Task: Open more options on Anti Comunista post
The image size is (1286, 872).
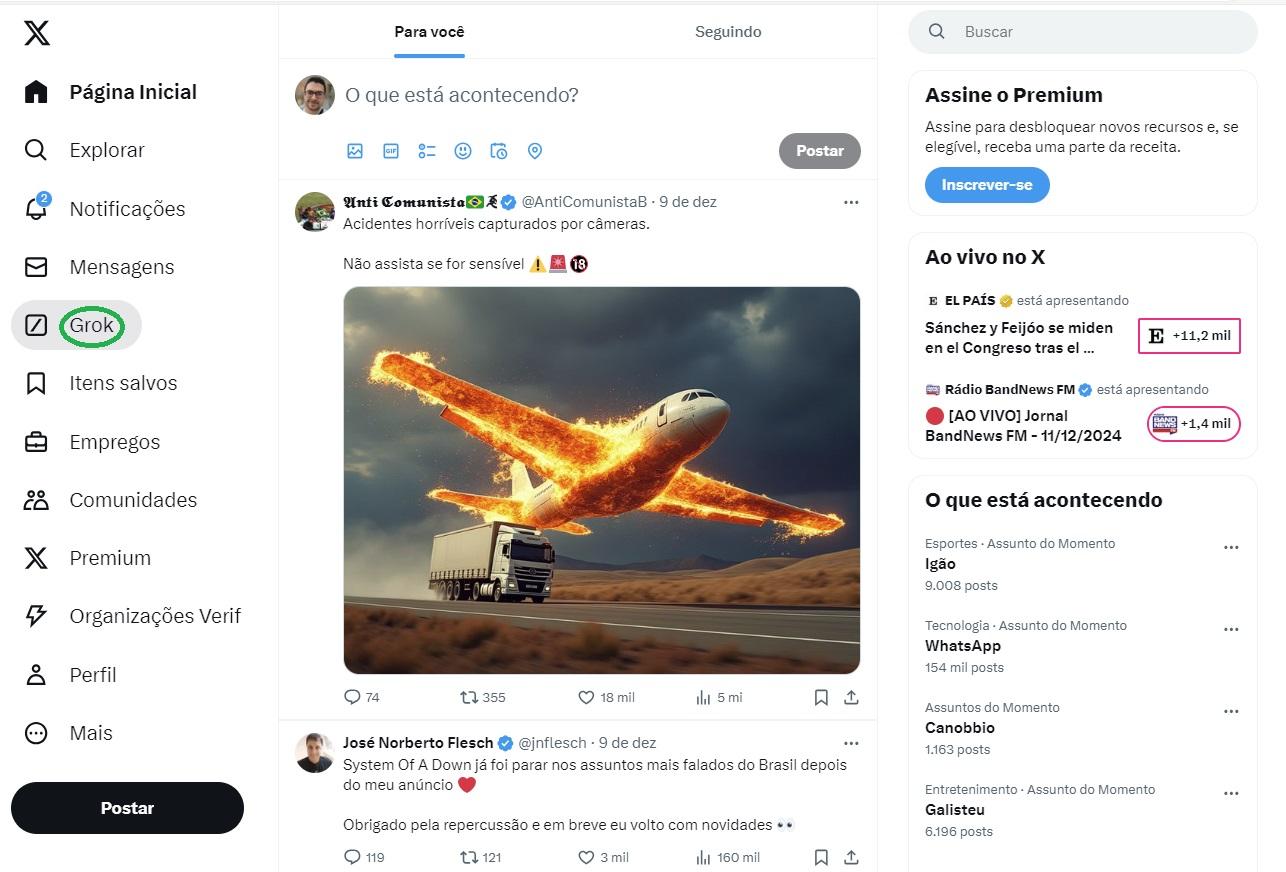Action: point(851,202)
